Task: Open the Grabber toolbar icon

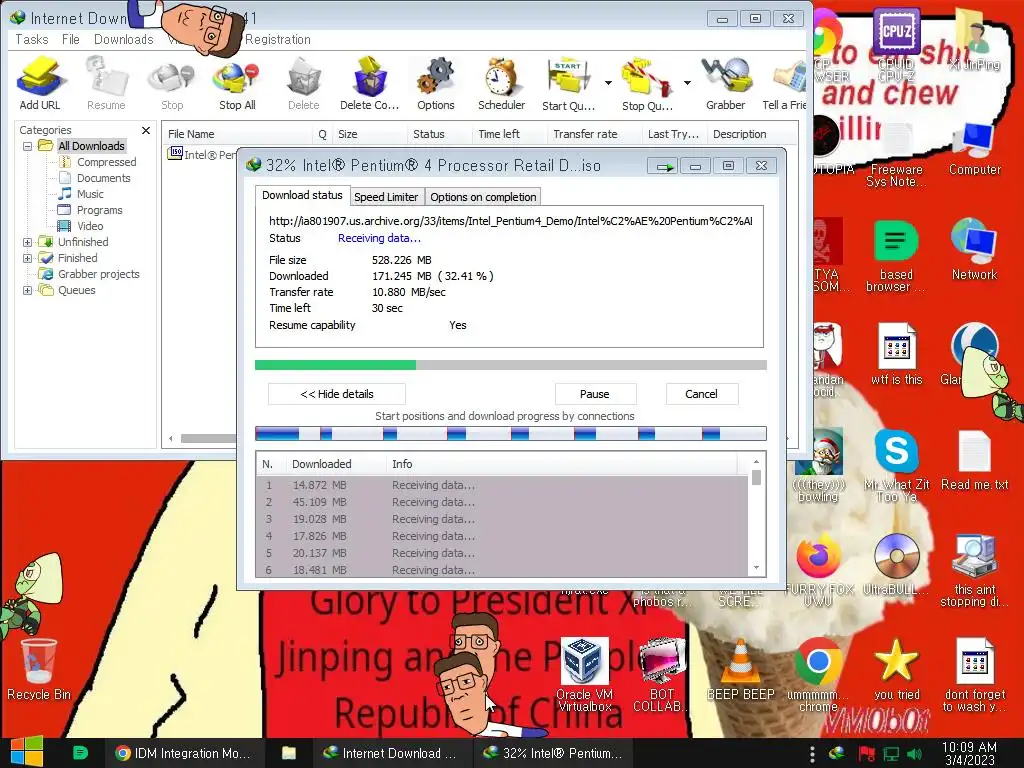Action: click(726, 83)
